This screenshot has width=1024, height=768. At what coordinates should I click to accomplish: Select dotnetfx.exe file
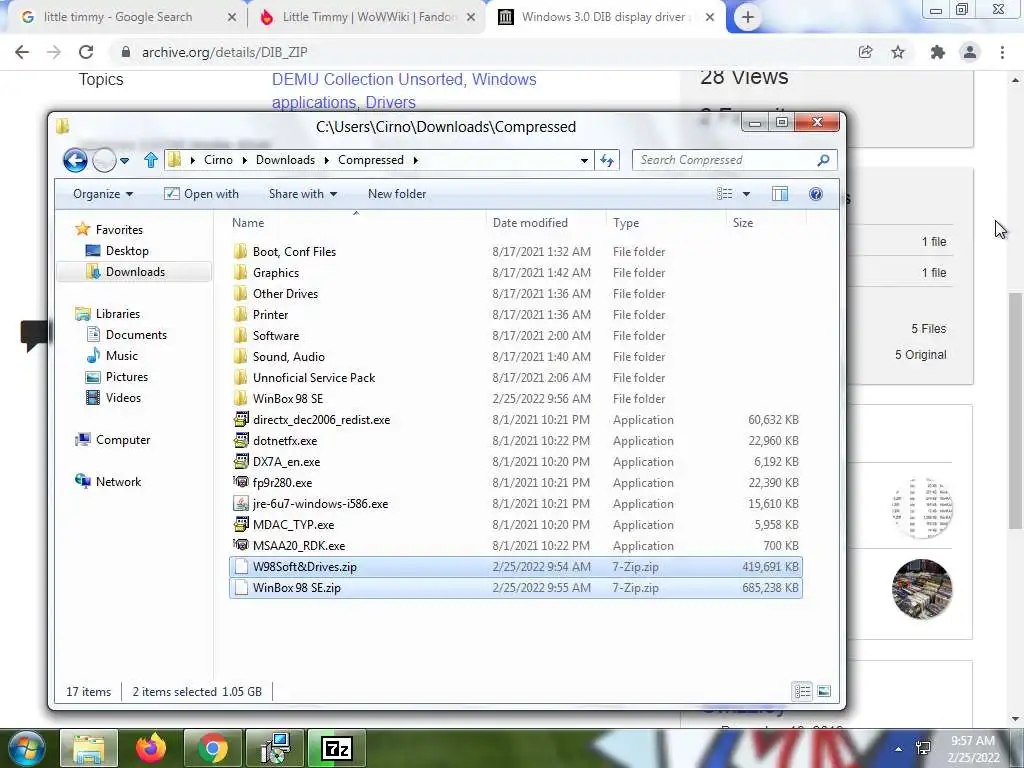(516, 441)
